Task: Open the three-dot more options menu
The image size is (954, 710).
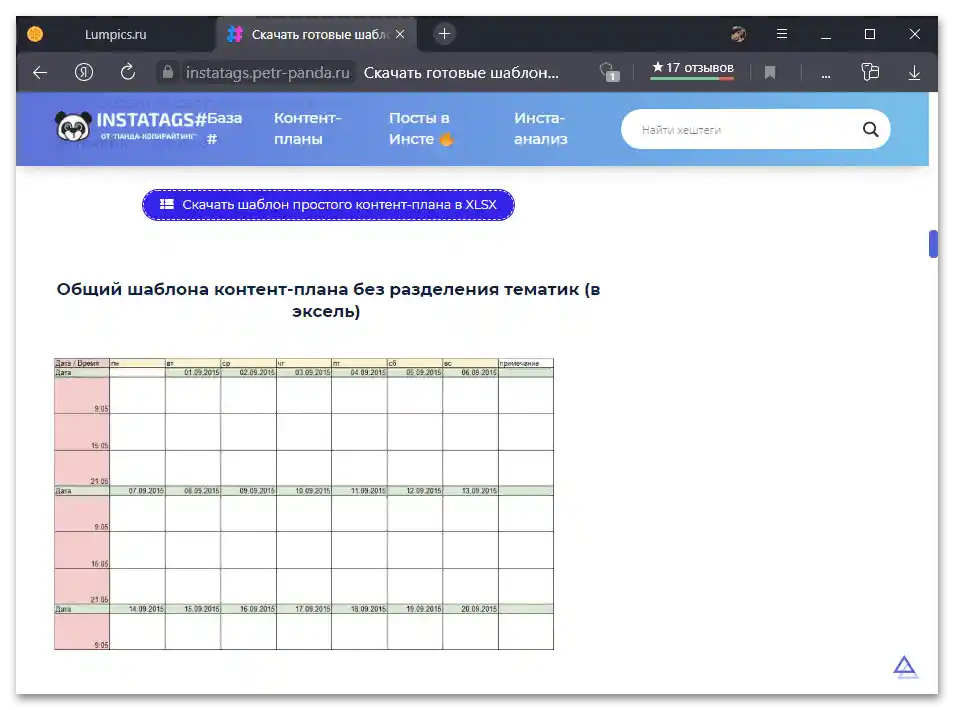Action: point(826,75)
